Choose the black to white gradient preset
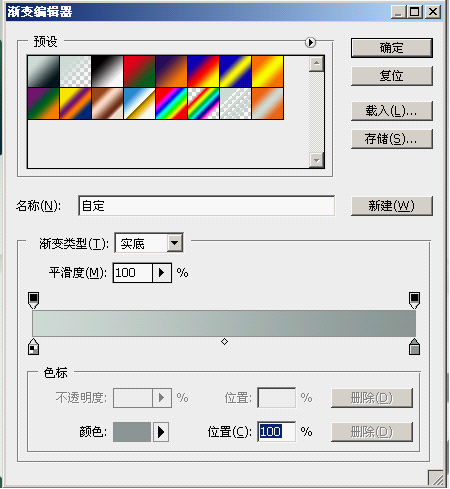 [x=107, y=72]
